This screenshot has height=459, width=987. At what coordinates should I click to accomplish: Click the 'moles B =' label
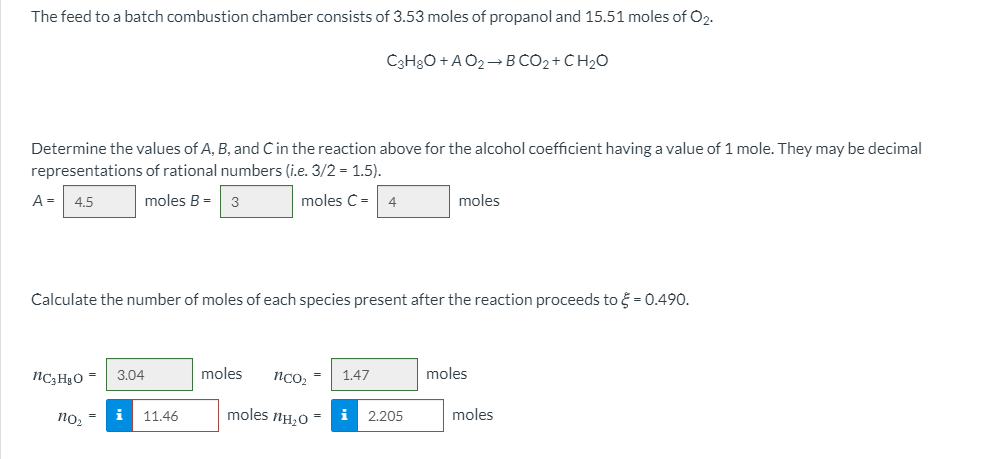[x=178, y=201]
